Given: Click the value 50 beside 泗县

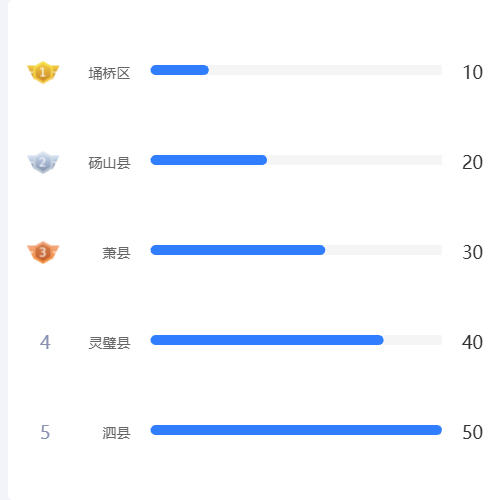Looking at the screenshot, I should pyautogui.click(x=473, y=432).
